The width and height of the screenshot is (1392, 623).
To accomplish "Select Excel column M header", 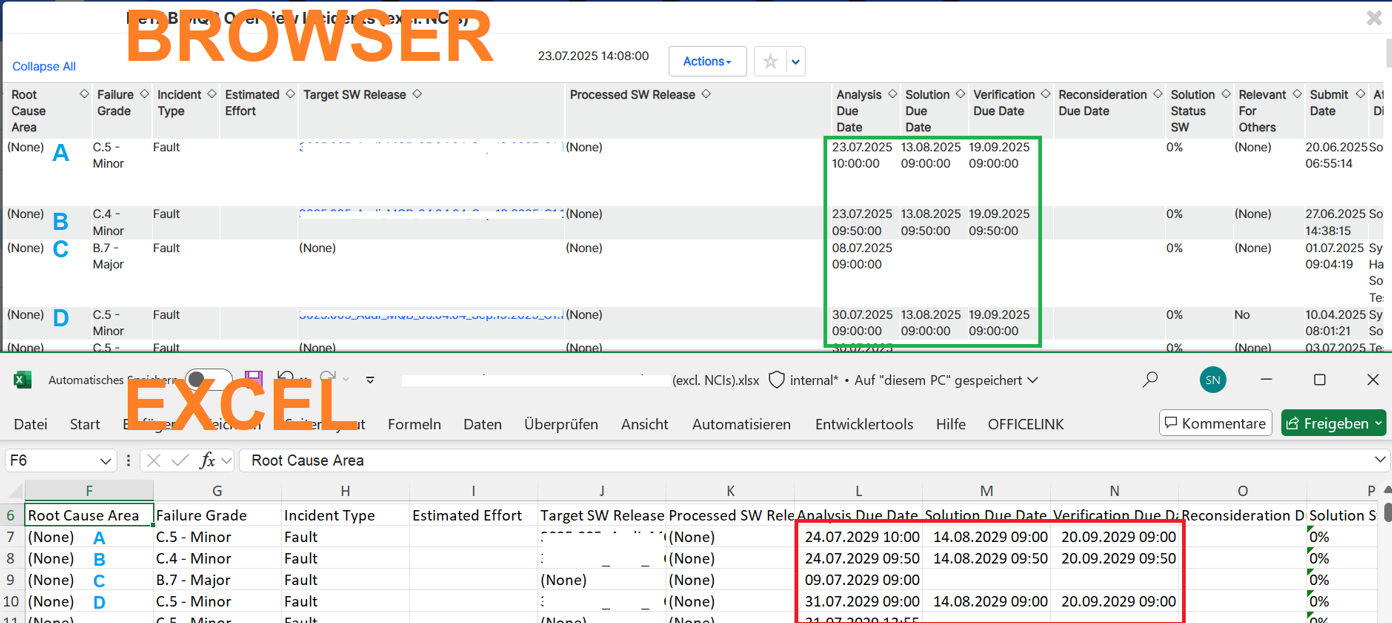I will 986,491.
